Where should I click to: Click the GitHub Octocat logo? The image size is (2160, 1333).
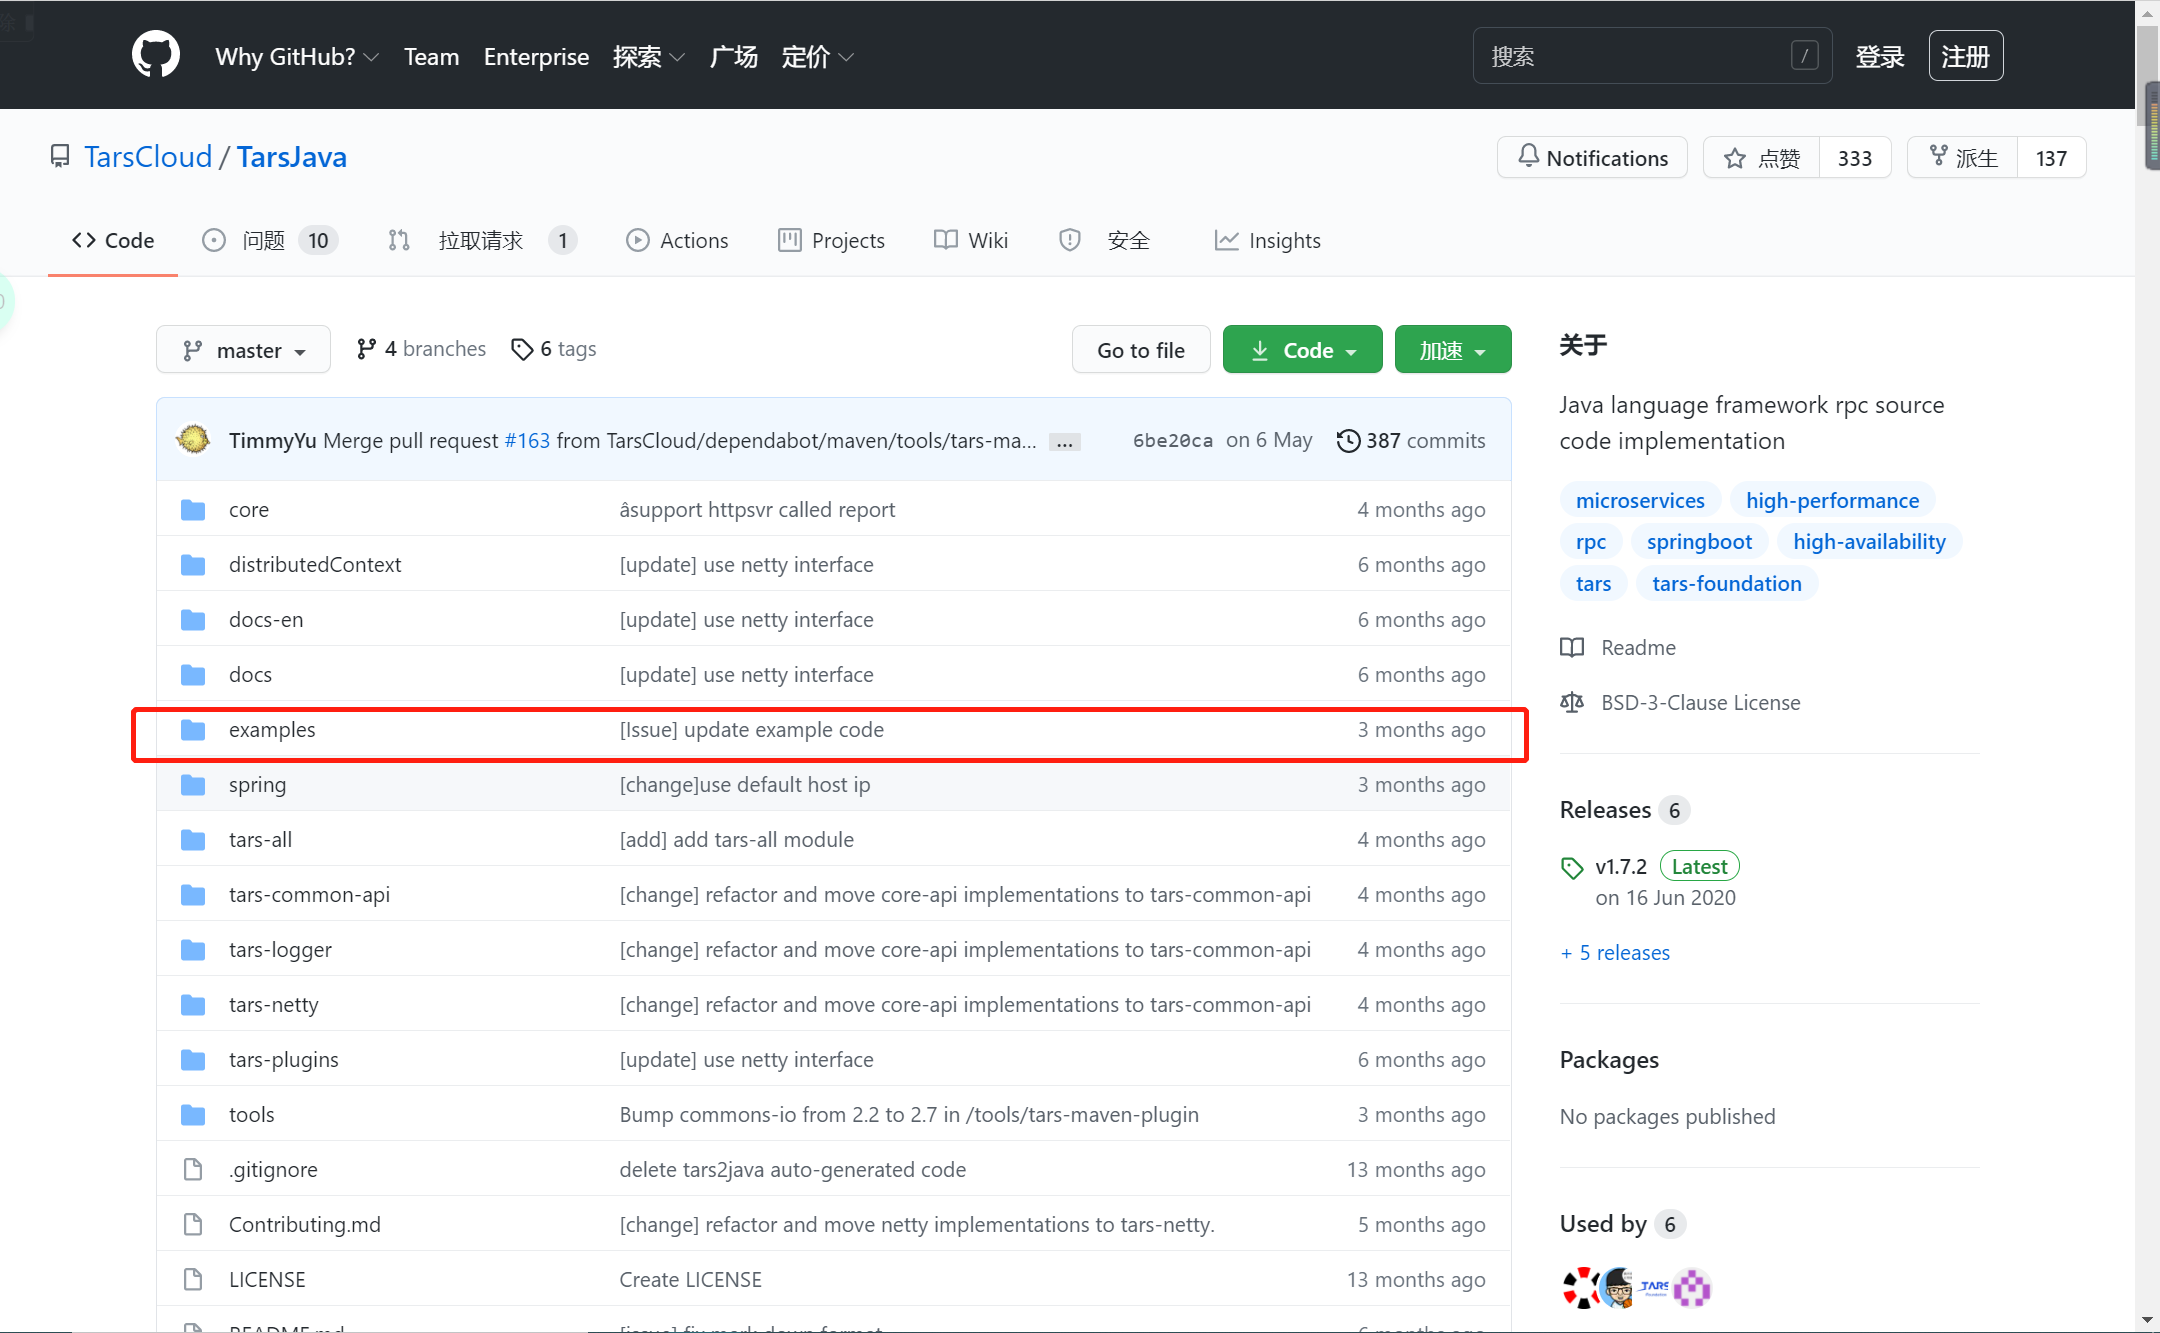pos(156,55)
